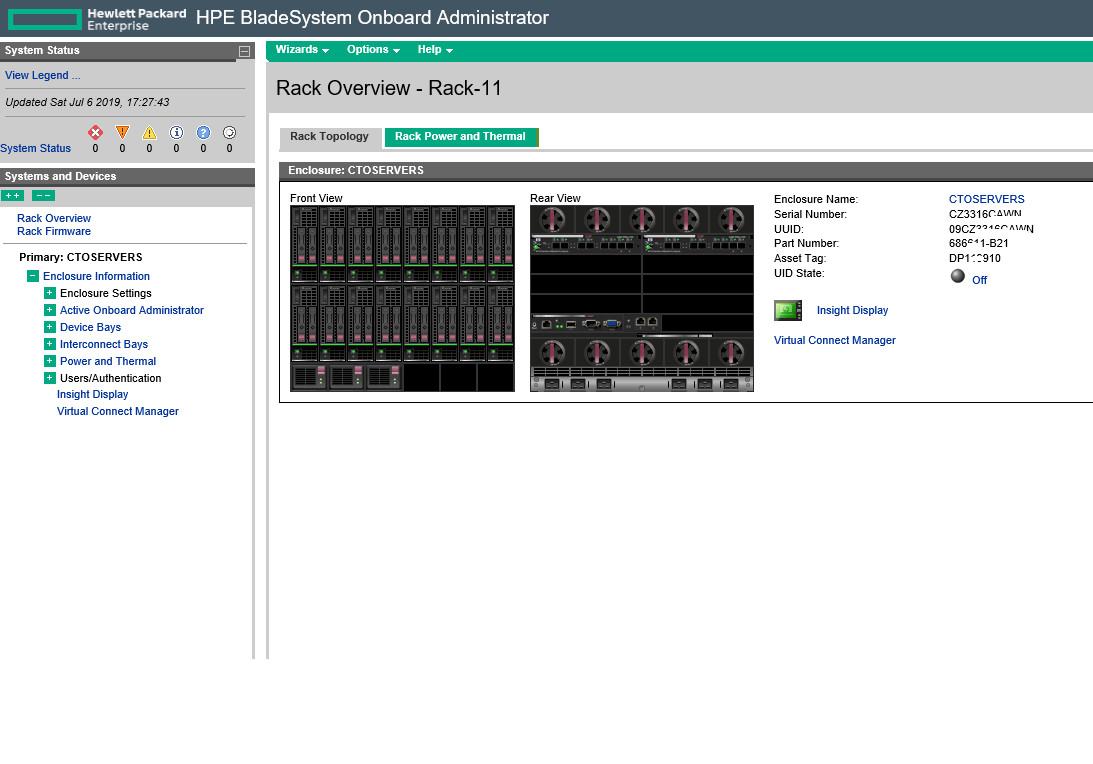Open Interconnect Bays link in tree

point(104,344)
